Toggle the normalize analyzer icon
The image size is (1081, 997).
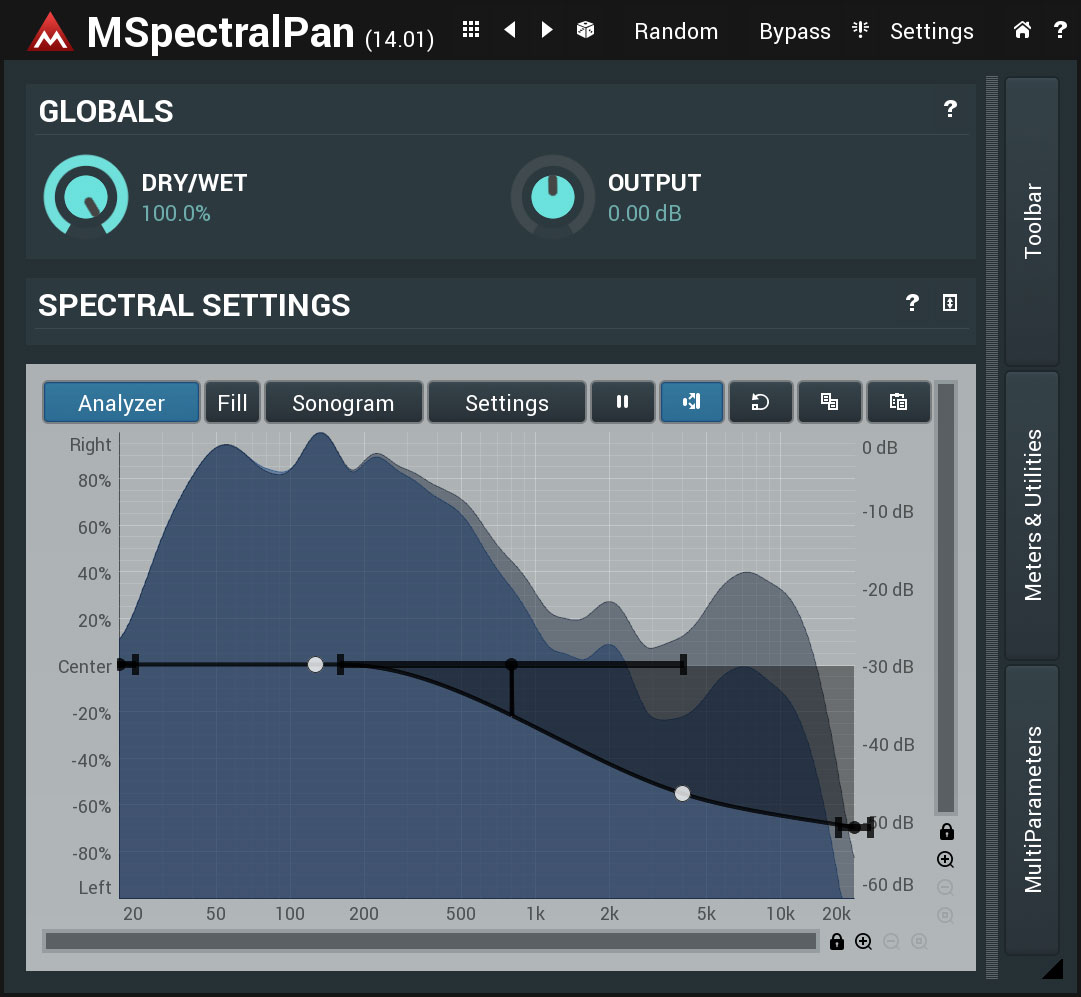coord(692,401)
